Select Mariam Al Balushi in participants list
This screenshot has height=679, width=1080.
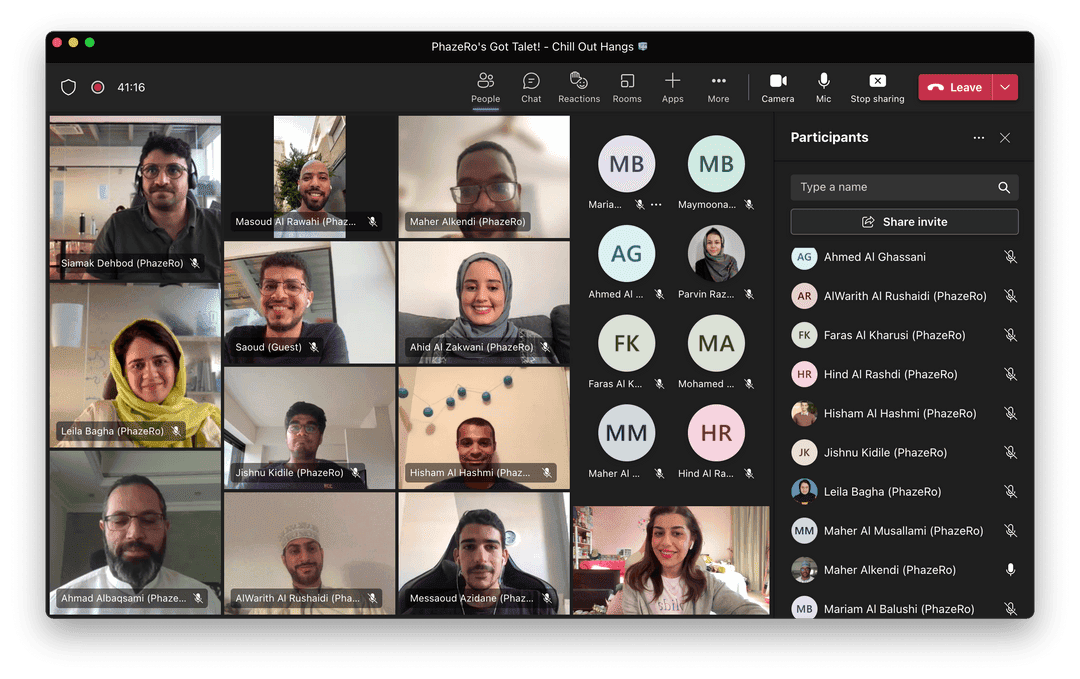coord(904,607)
